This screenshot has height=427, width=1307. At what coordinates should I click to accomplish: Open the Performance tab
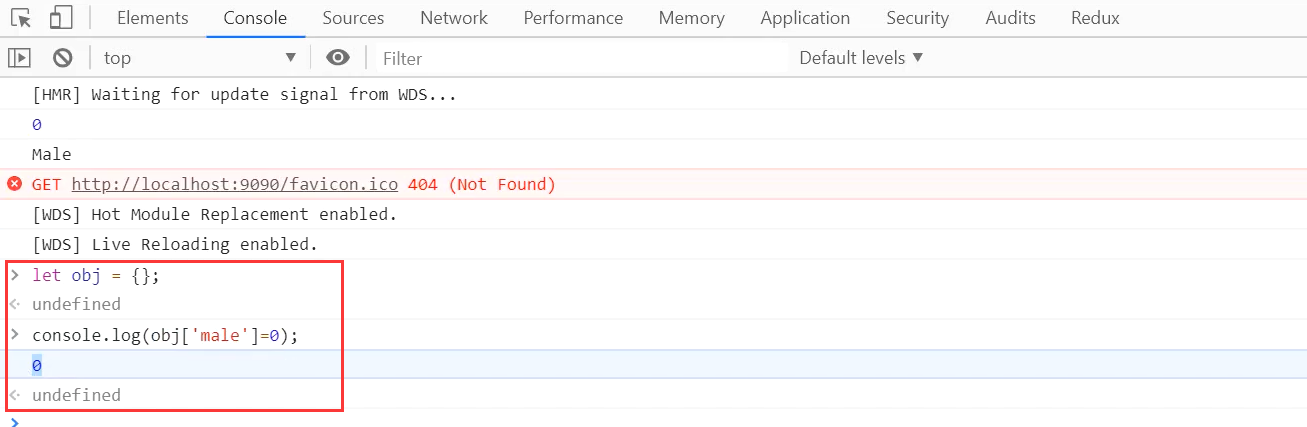tap(573, 18)
